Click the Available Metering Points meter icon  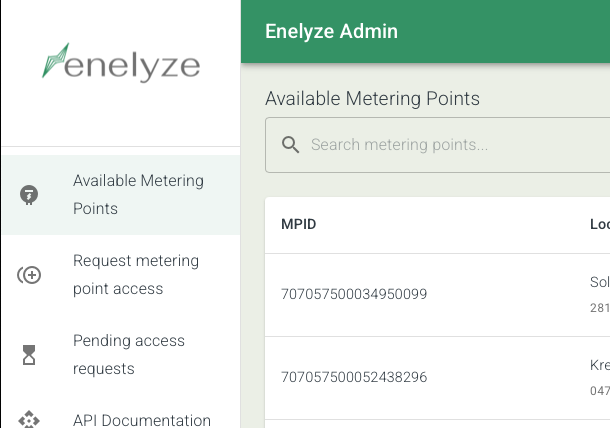click(x=29, y=195)
